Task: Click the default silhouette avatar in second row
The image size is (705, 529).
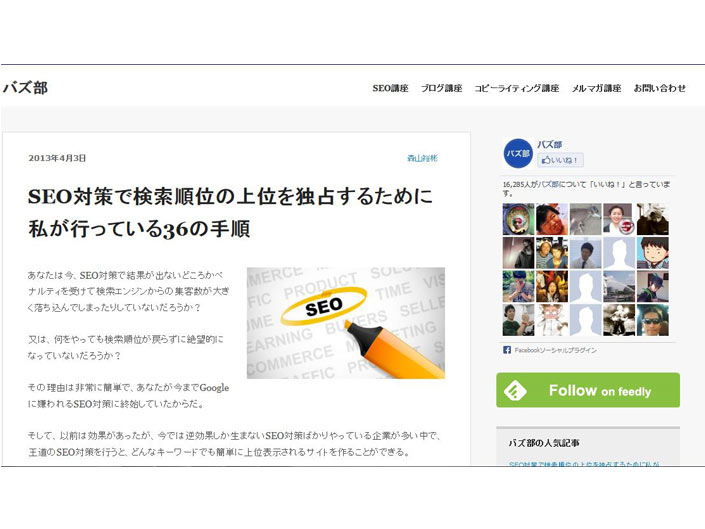Action: pyautogui.click(x=619, y=253)
